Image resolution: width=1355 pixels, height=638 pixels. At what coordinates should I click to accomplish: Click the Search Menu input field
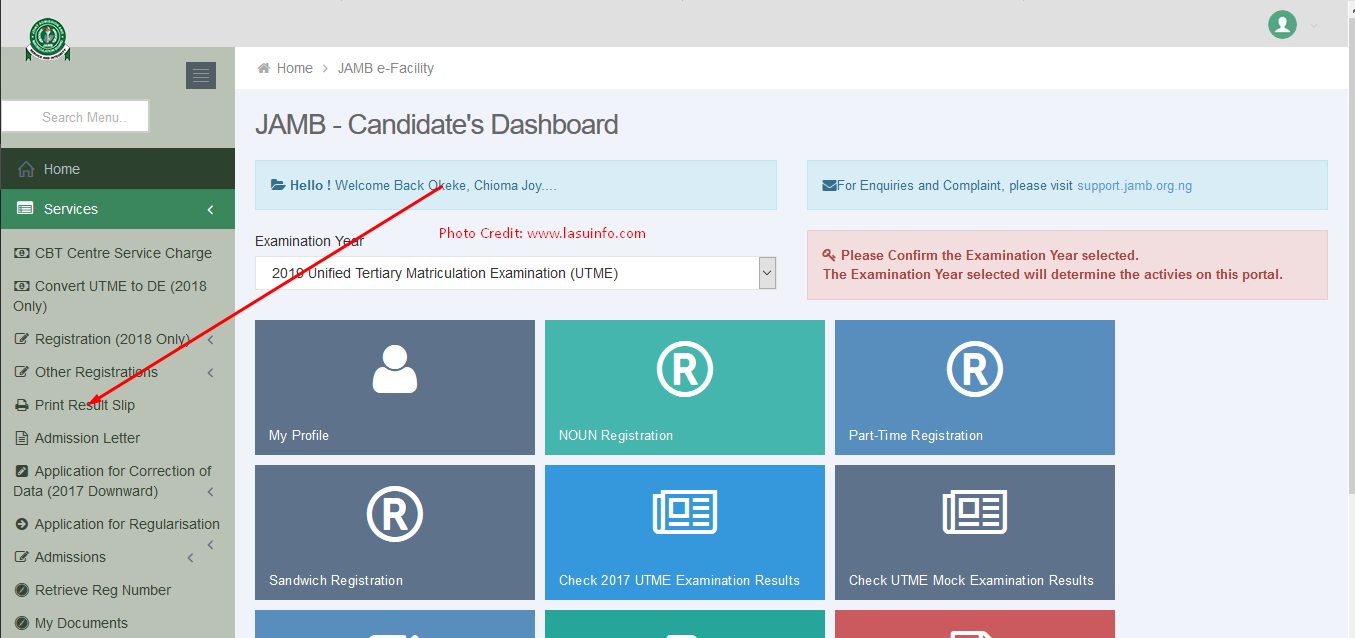[x=75, y=117]
